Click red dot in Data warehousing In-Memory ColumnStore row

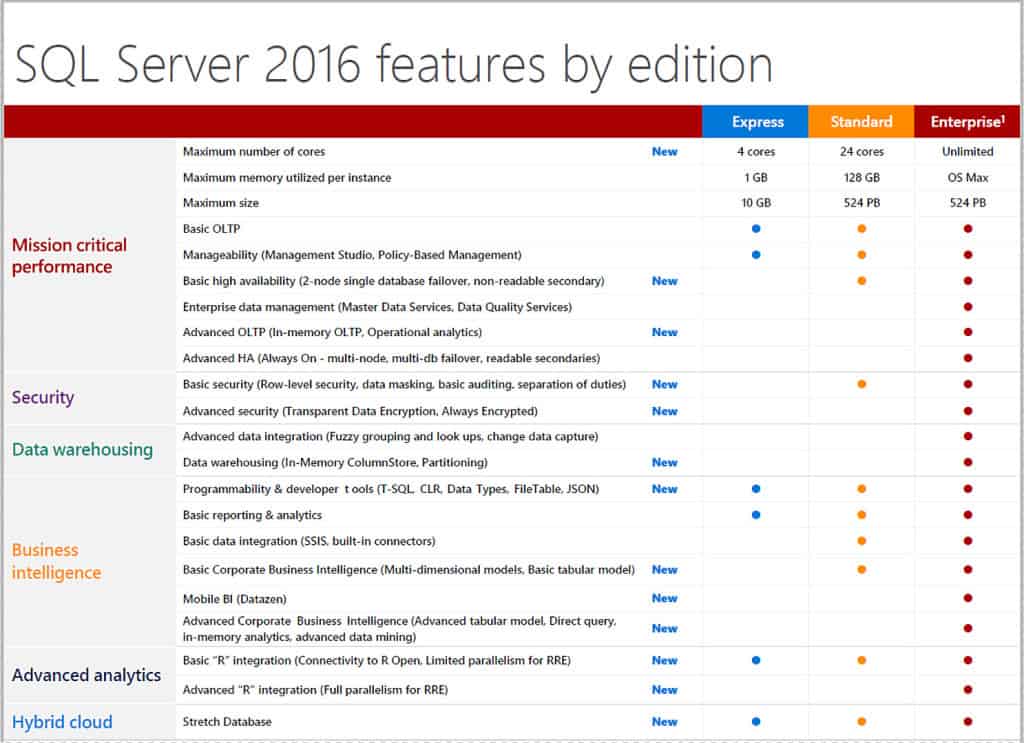pyautogui.click(x=967, y=462)
